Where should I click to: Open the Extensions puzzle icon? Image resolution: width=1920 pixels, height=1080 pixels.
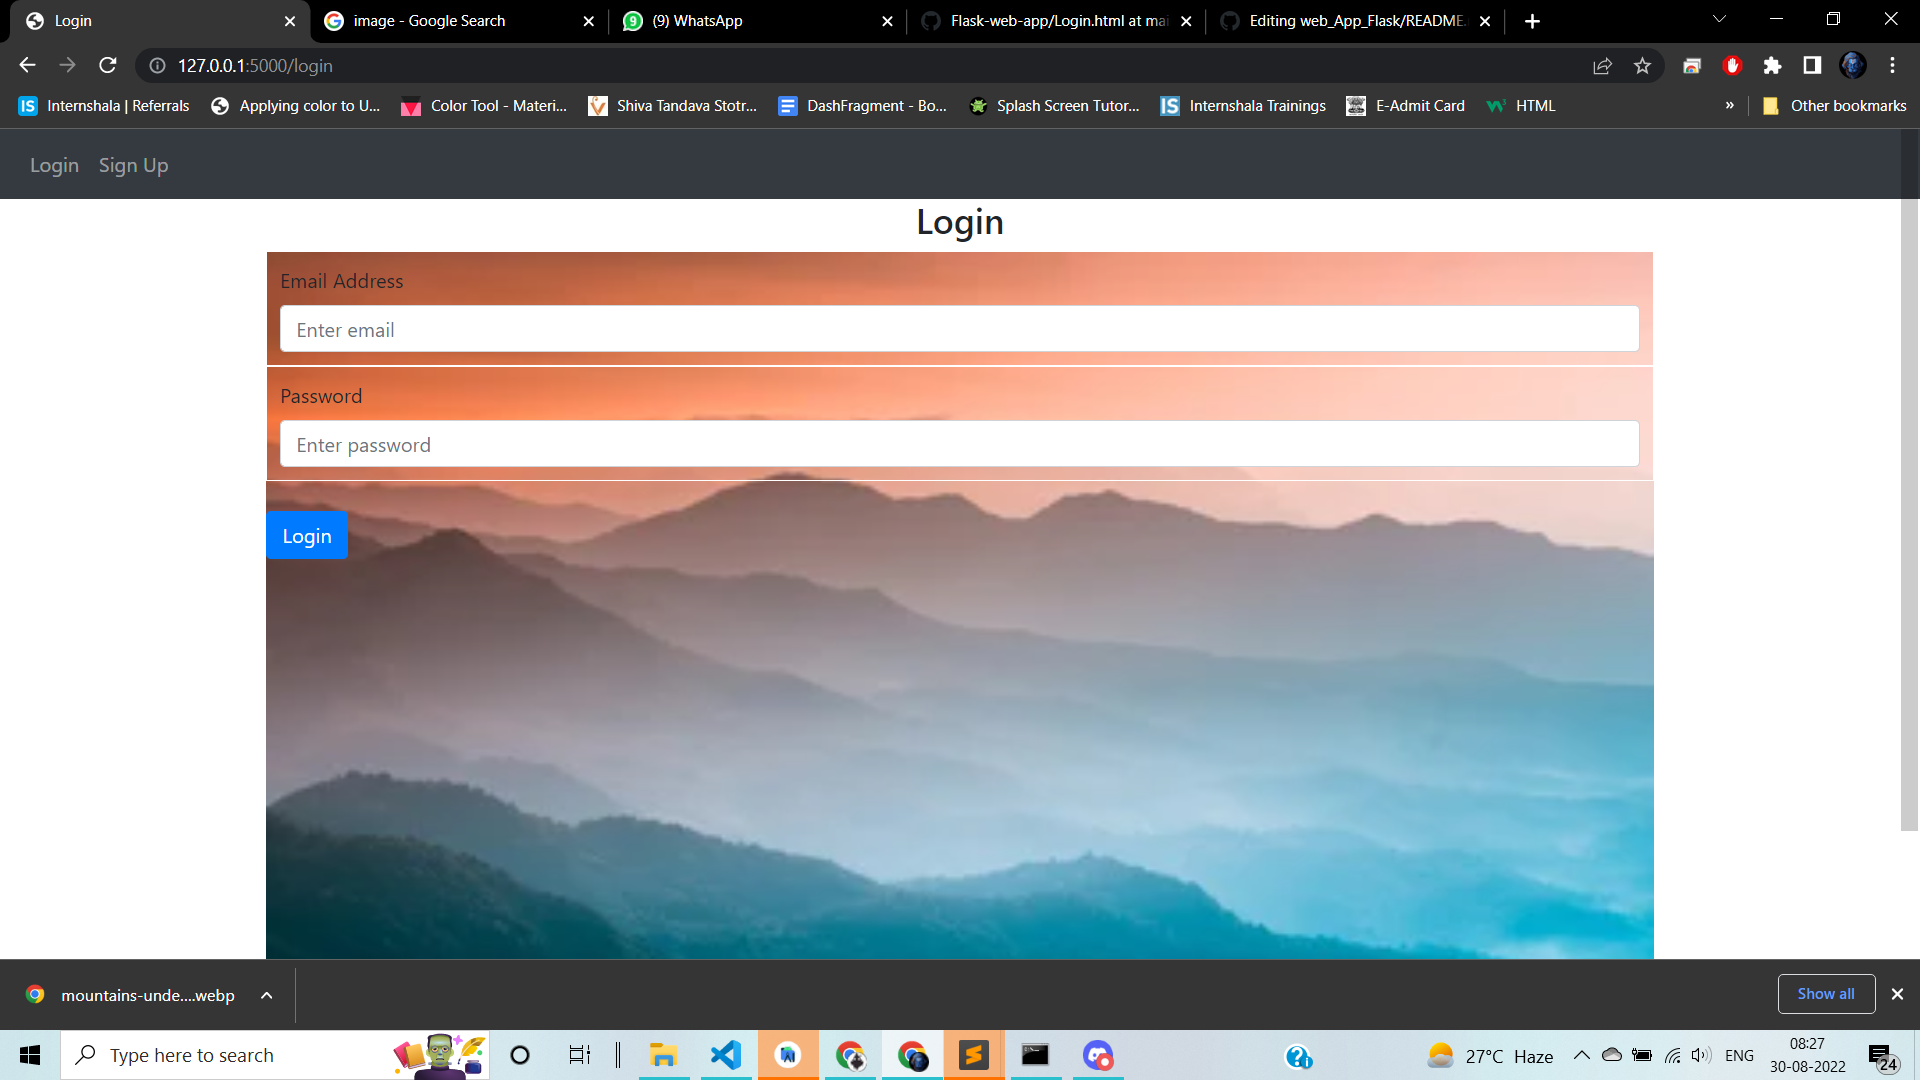coord(1772,65)
